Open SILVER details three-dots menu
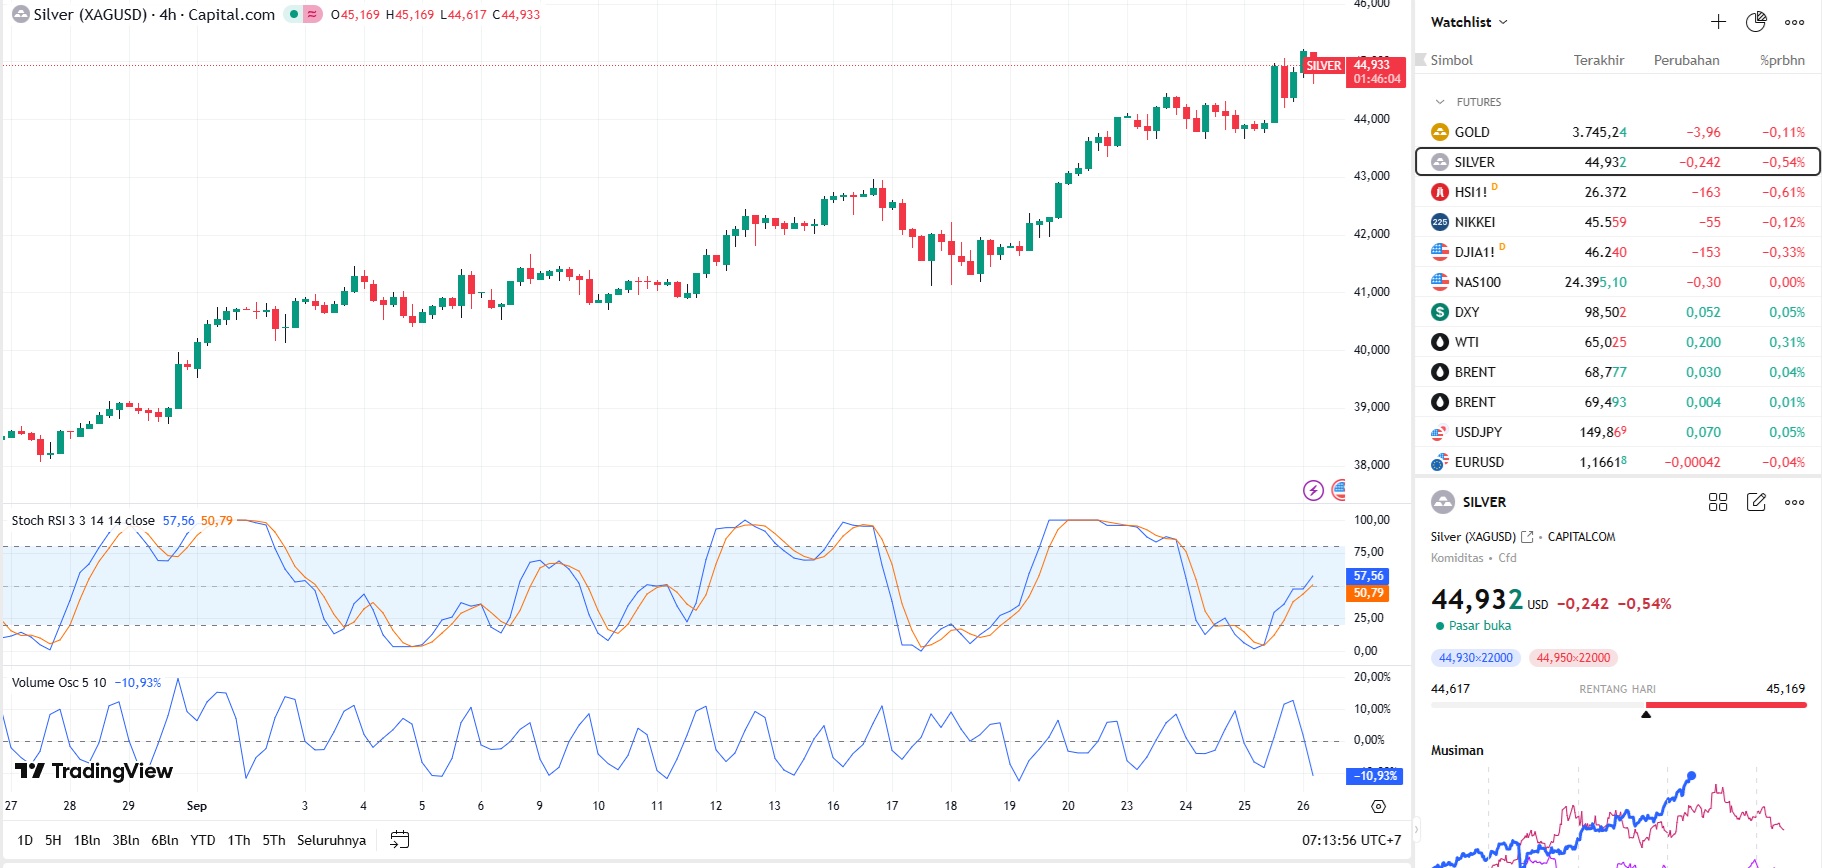 (1795, 502)
